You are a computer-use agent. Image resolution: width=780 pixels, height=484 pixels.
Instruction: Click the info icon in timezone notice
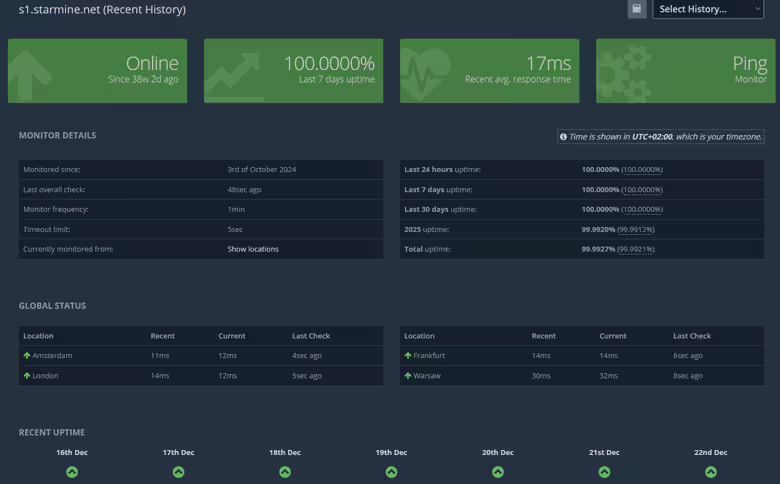(x=563, y=137)
